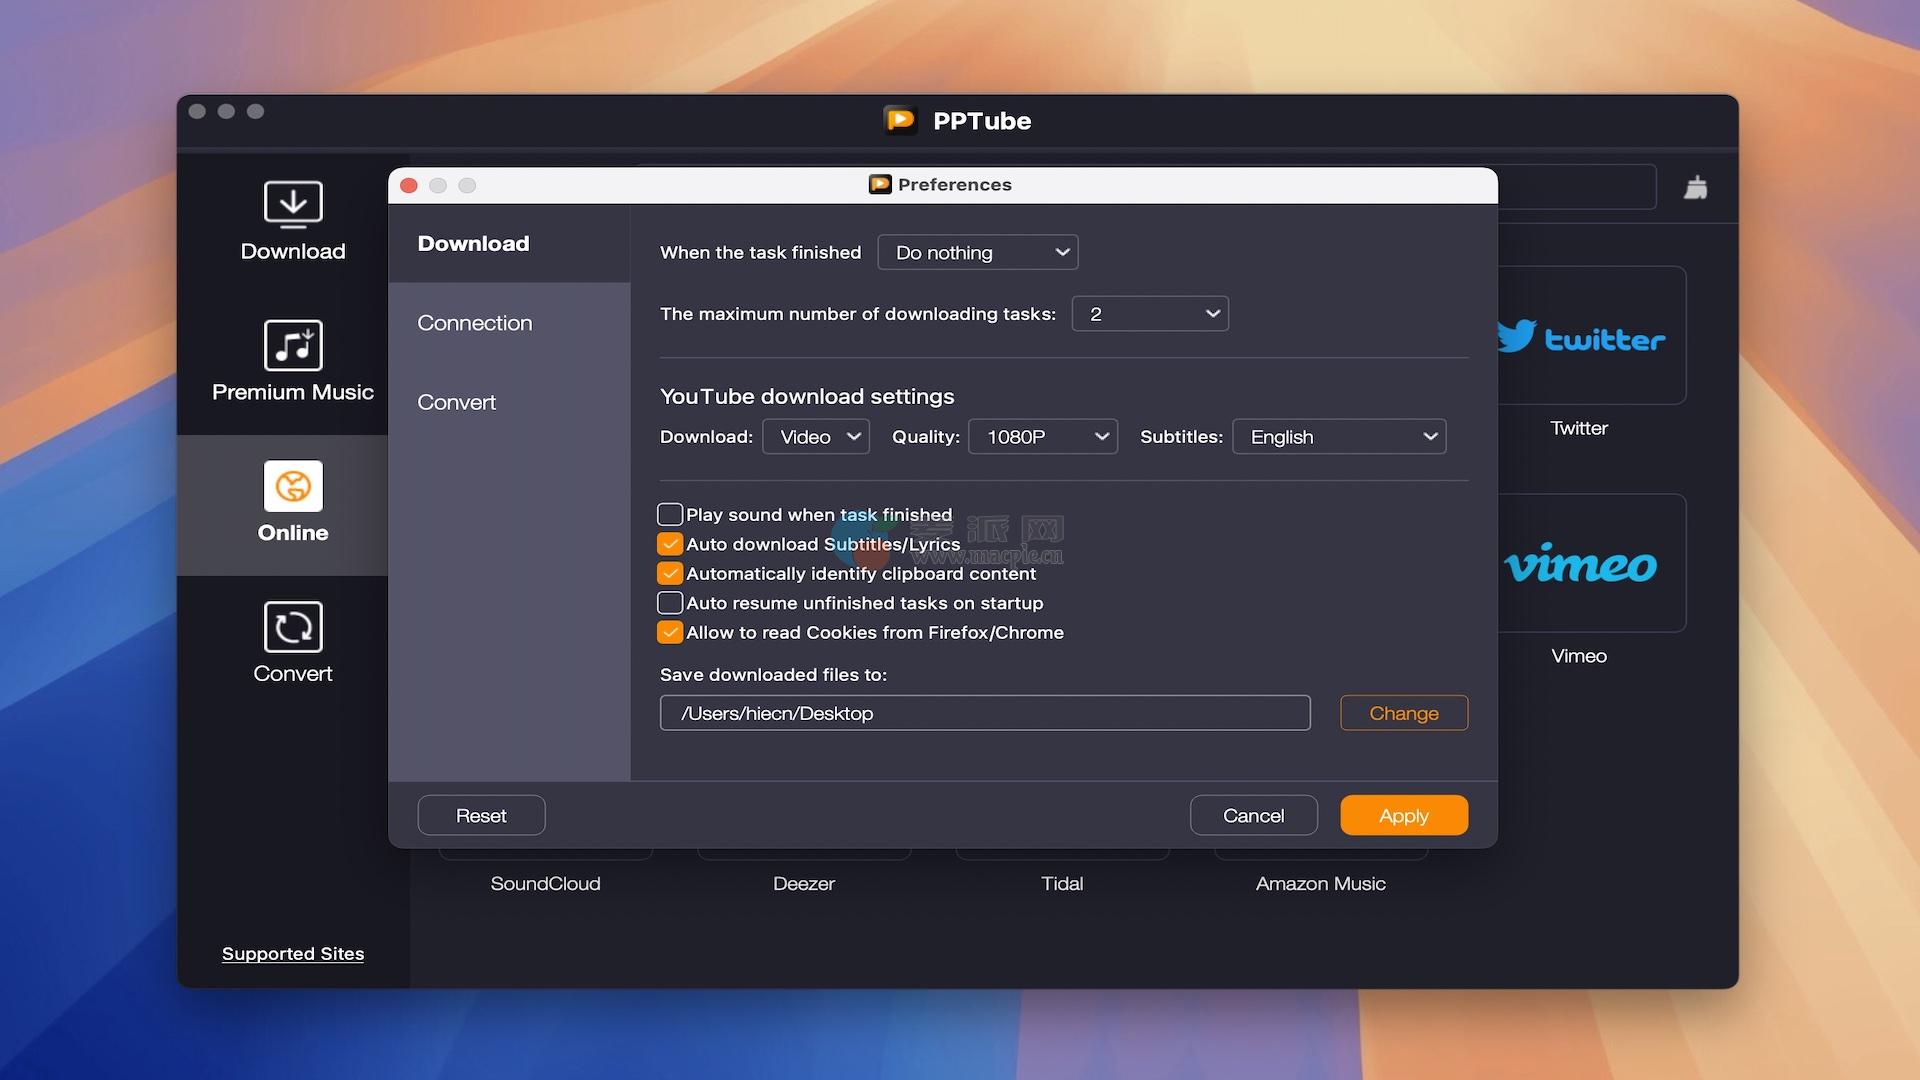Click the Deezer label in main window
This screenshot has height=1080, width=1920.
(803, 883)
